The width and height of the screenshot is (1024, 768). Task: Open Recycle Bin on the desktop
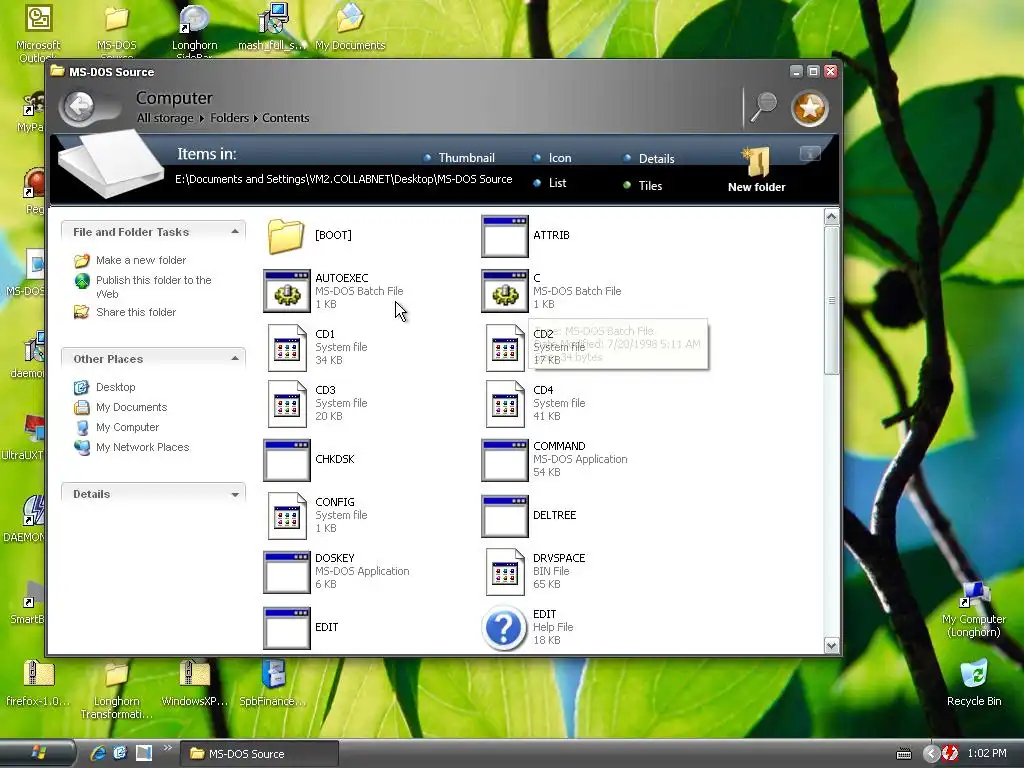tap(973, 683)
